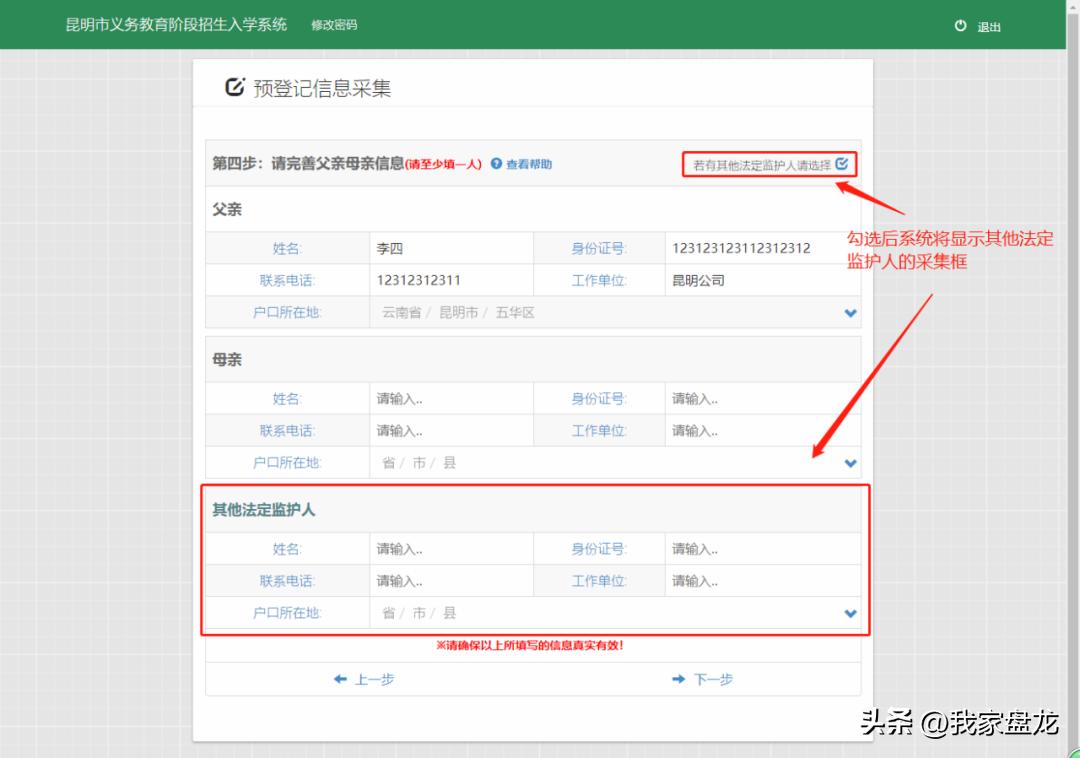1080x758 pixels.
Task: Click 修改密码 in the top bar
Action: 333,25
